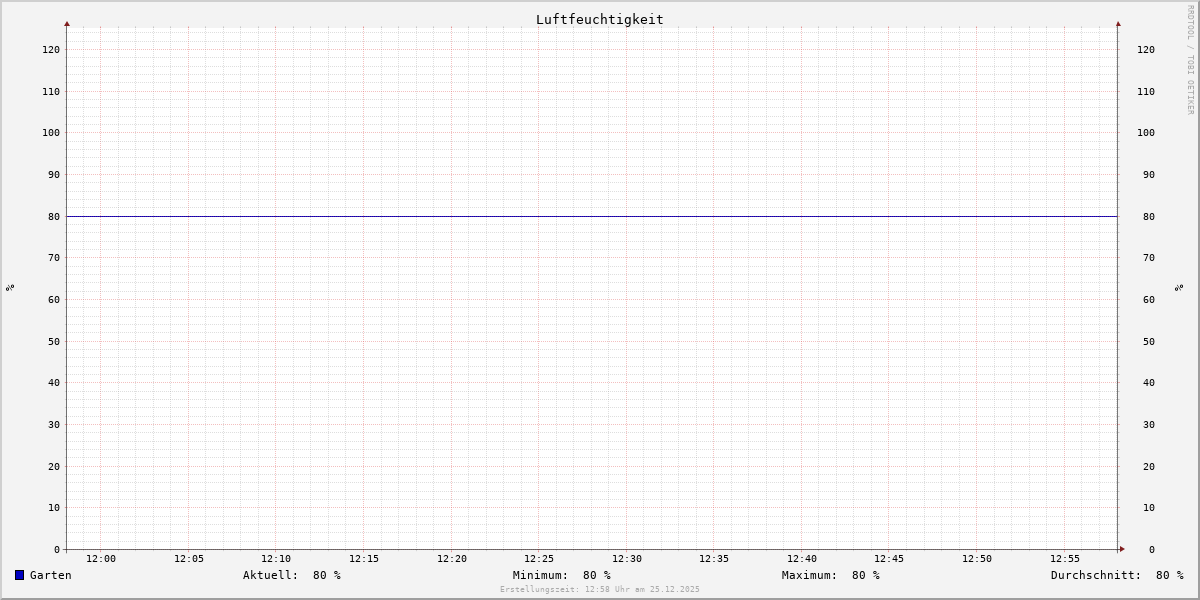The width and height of the screenshot is (1200, 600).
Task: Select the Aktuell: 80 % value
Action: pyautogui.click(x=292, y=575)
